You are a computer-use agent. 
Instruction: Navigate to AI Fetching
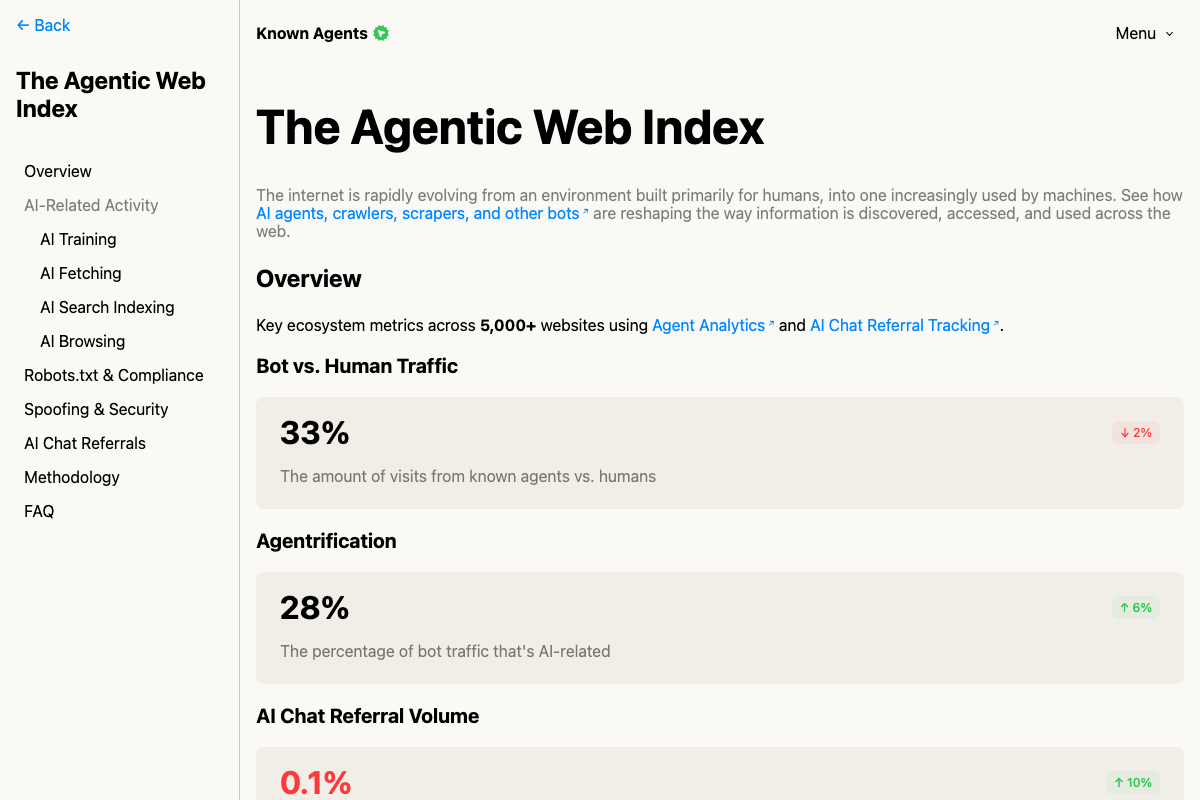click(81, 273)
